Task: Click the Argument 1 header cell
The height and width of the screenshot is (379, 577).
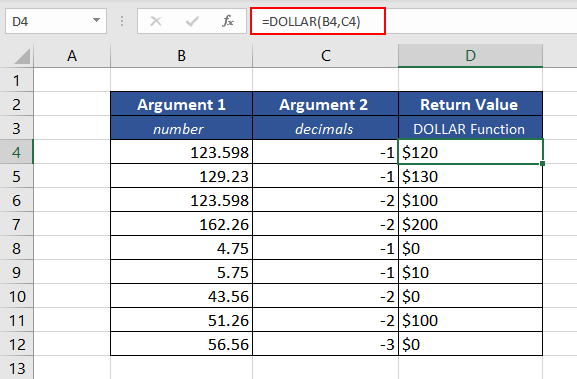Action: point(181,104)
